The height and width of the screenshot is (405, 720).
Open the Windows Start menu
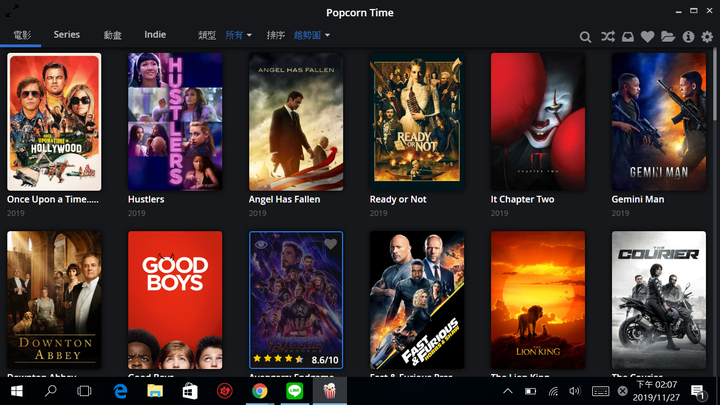pyautogui.click(x=17, y=391)
